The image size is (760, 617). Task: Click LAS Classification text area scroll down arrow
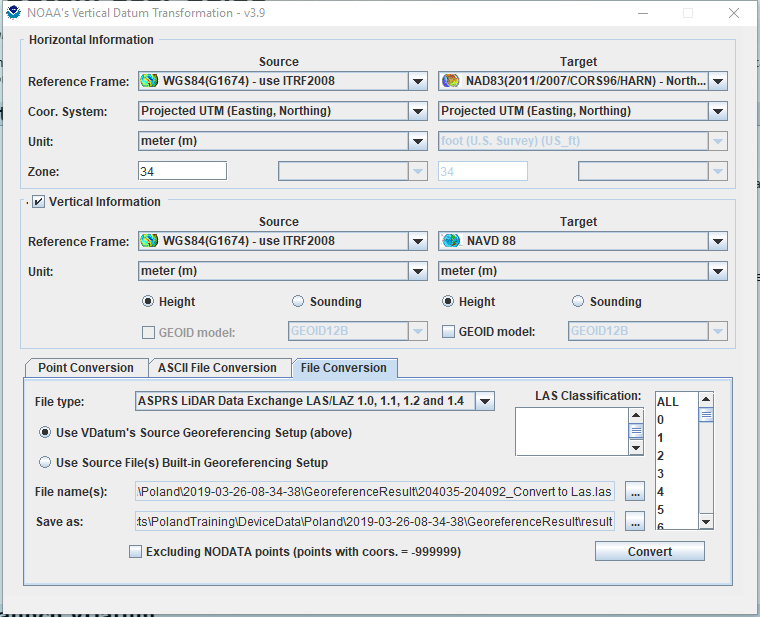[x=636, y=448]
